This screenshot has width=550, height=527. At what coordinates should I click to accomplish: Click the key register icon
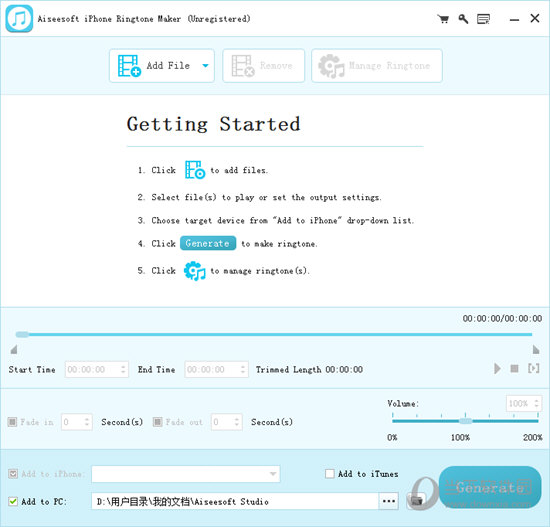463,19
